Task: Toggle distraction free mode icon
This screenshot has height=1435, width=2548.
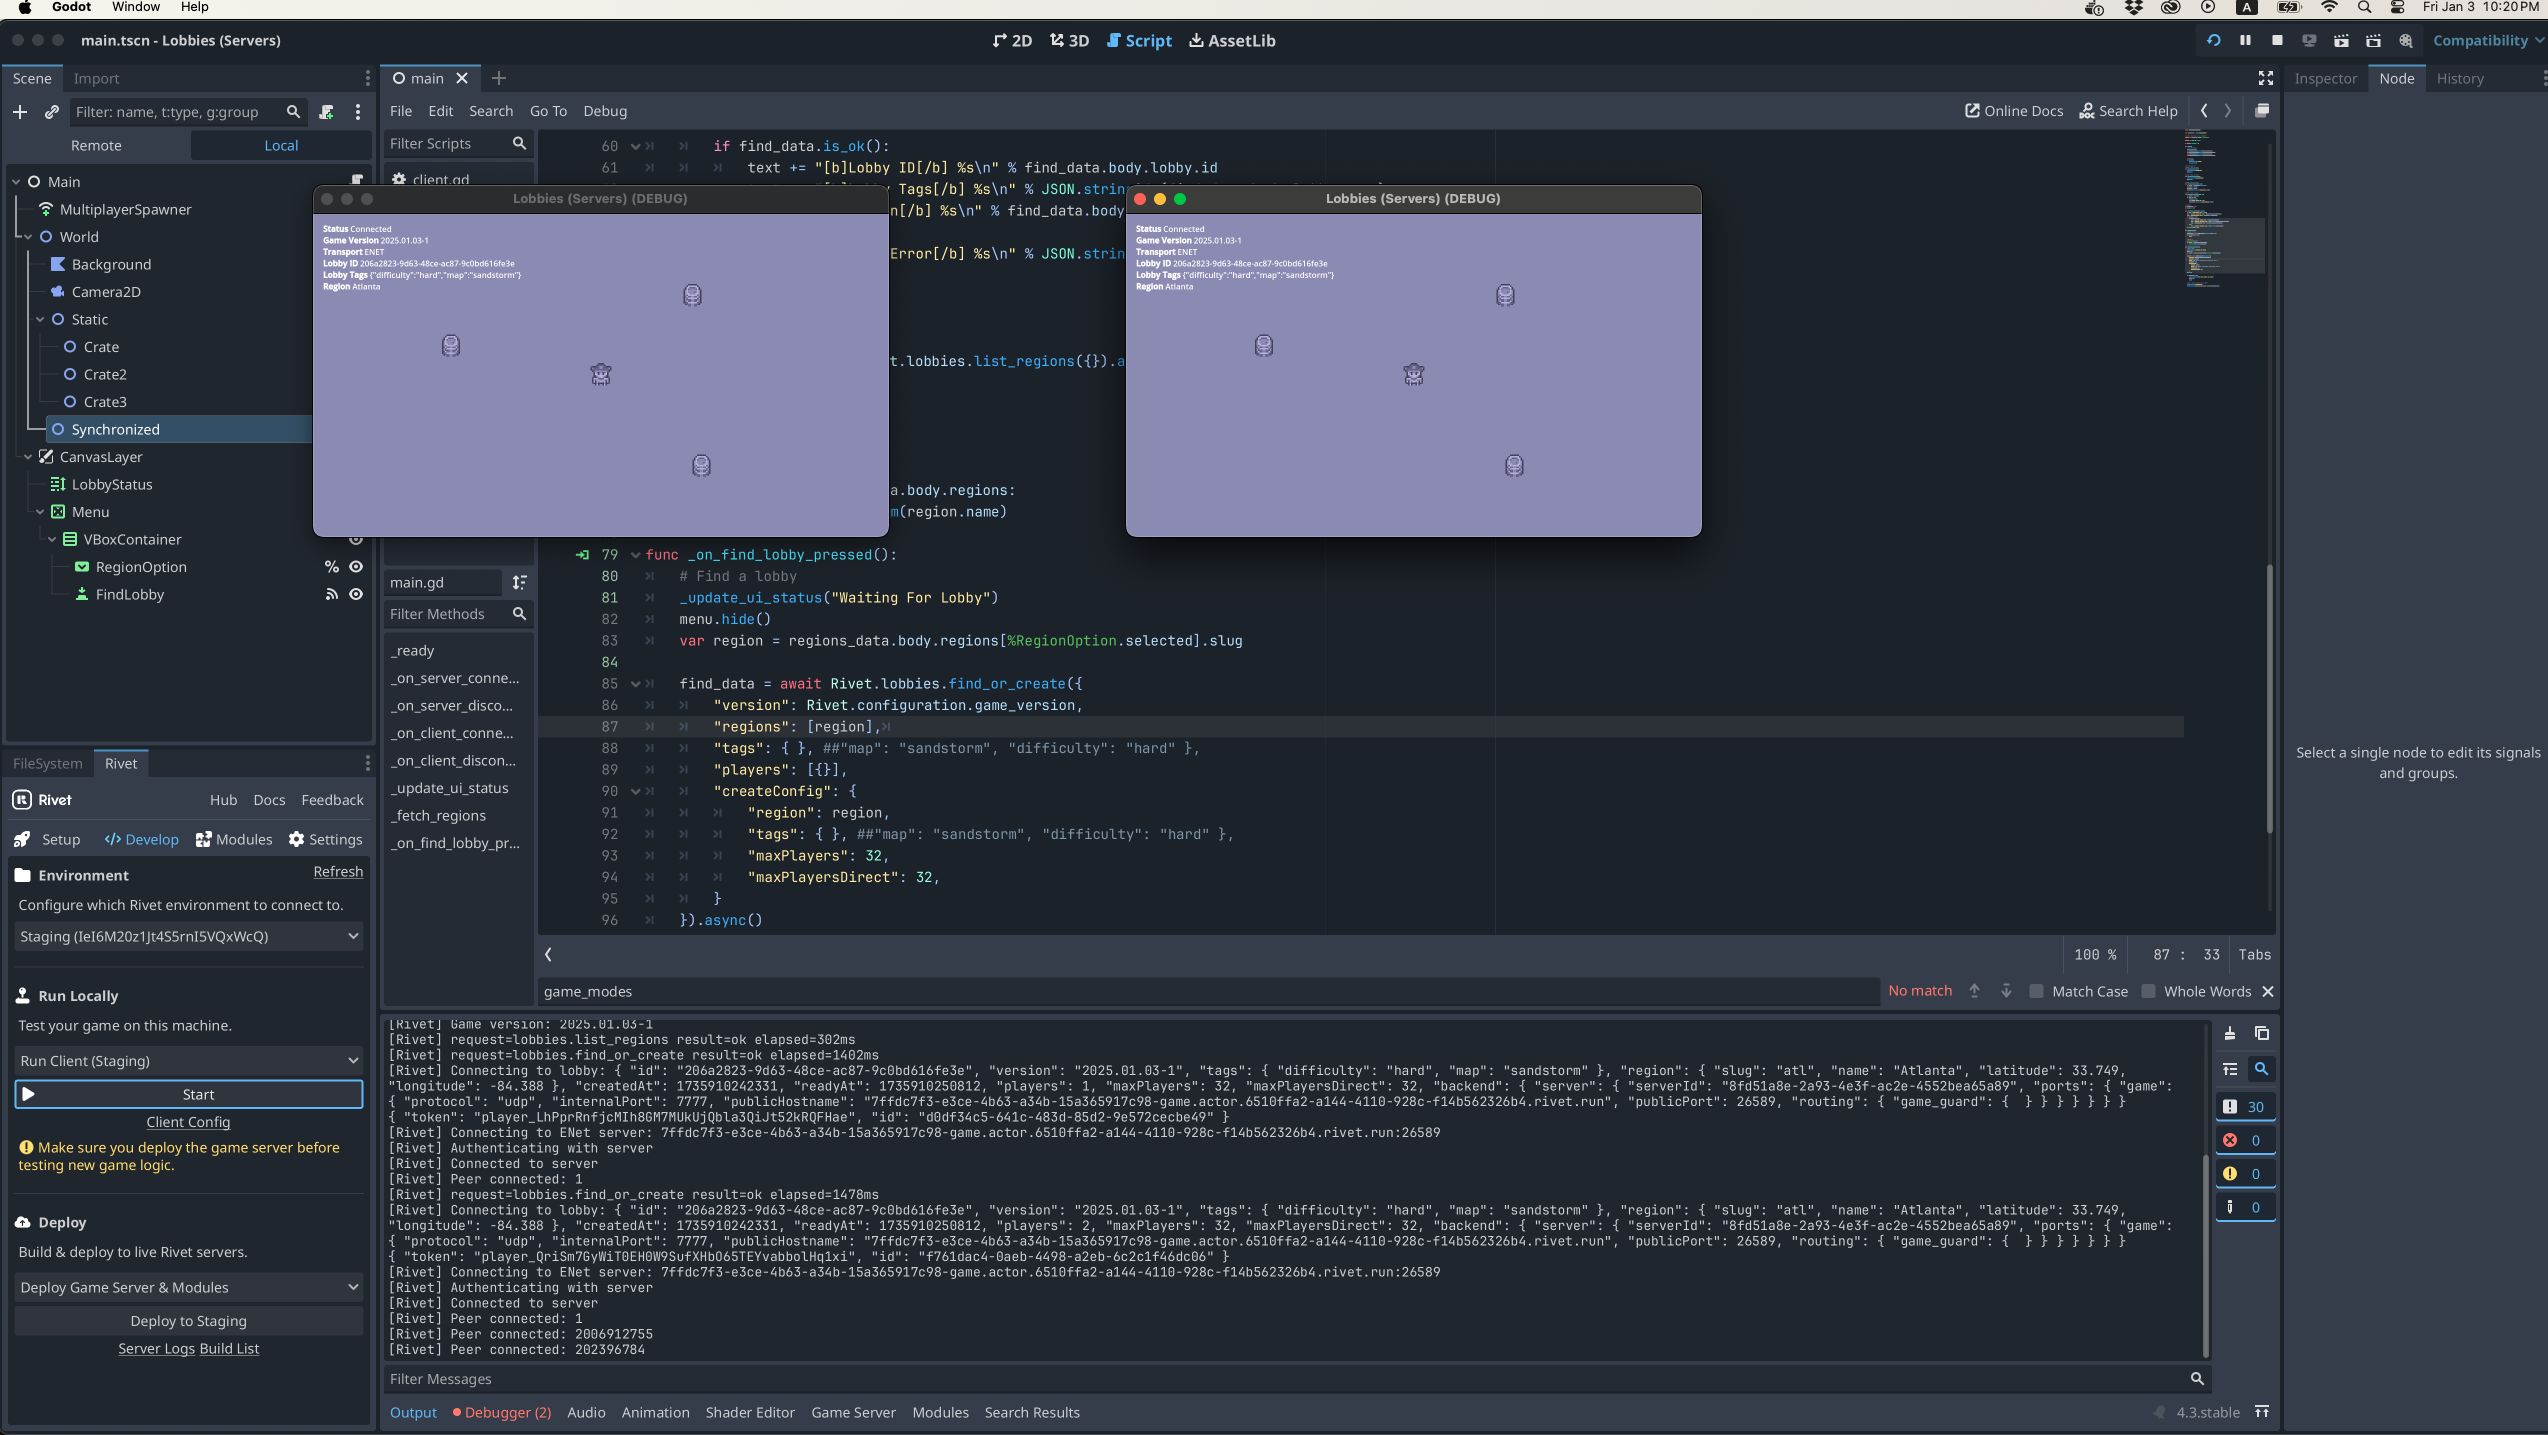Action: click(2266, 78)
